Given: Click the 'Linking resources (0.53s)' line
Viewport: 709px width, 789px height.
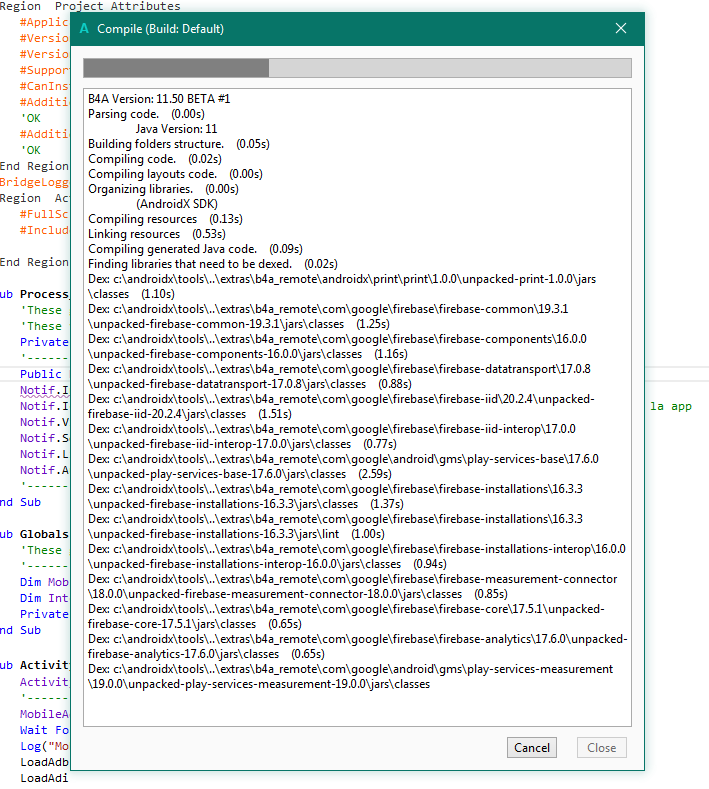Looking at the screenshot, I should 156,234.
